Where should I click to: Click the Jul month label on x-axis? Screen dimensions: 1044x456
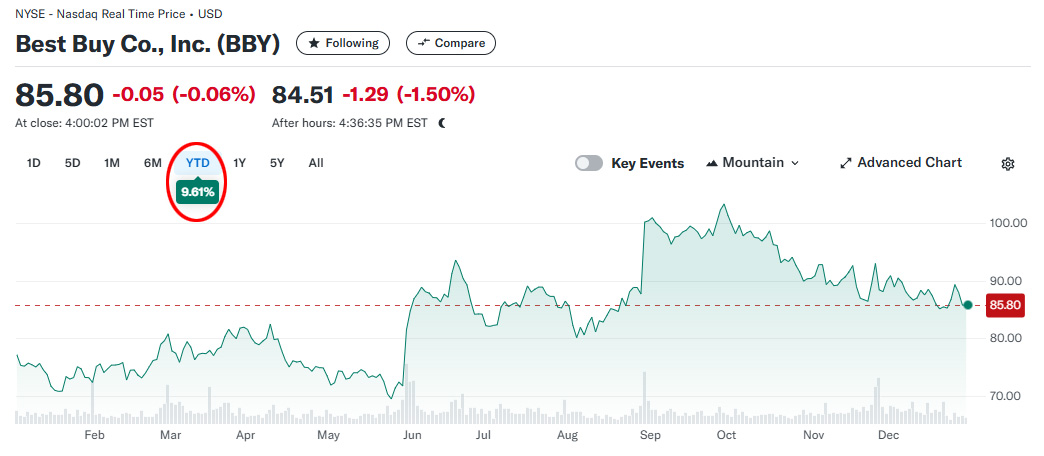tap(483, 435)
